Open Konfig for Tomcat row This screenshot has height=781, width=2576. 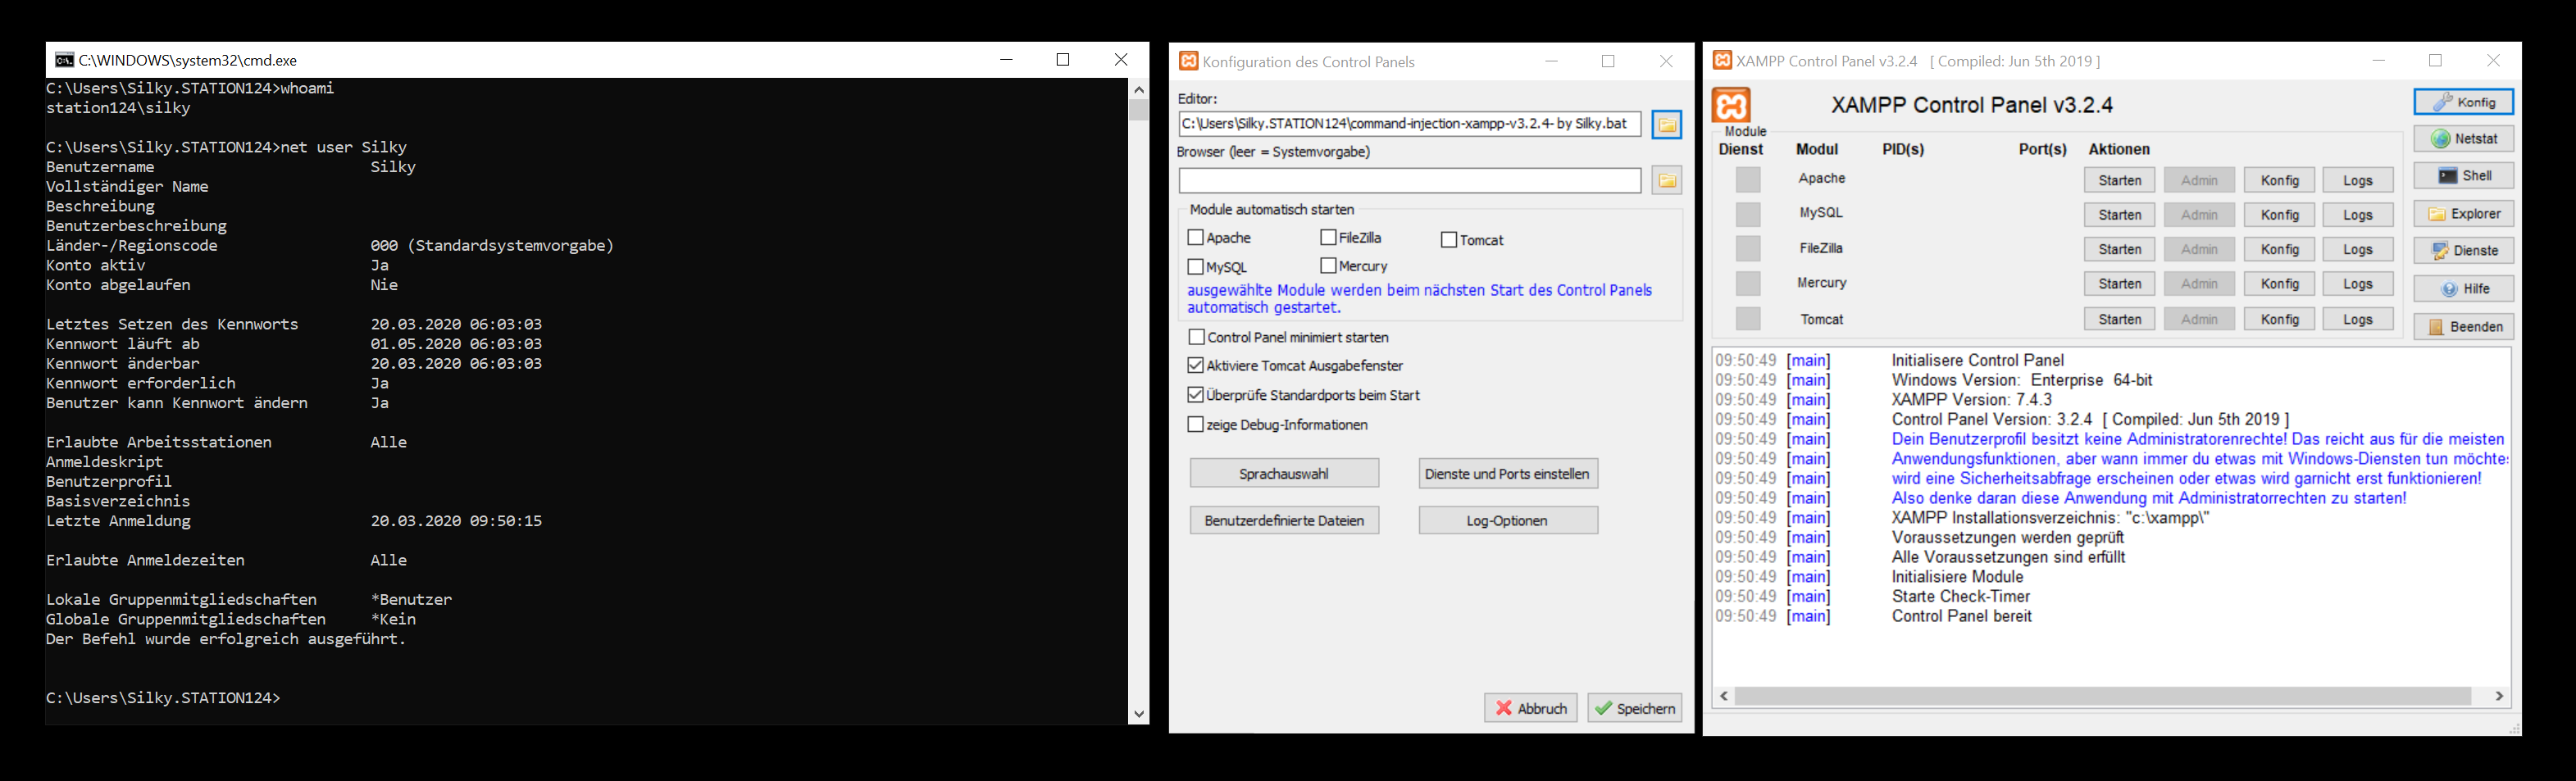tap(2279, 319)
